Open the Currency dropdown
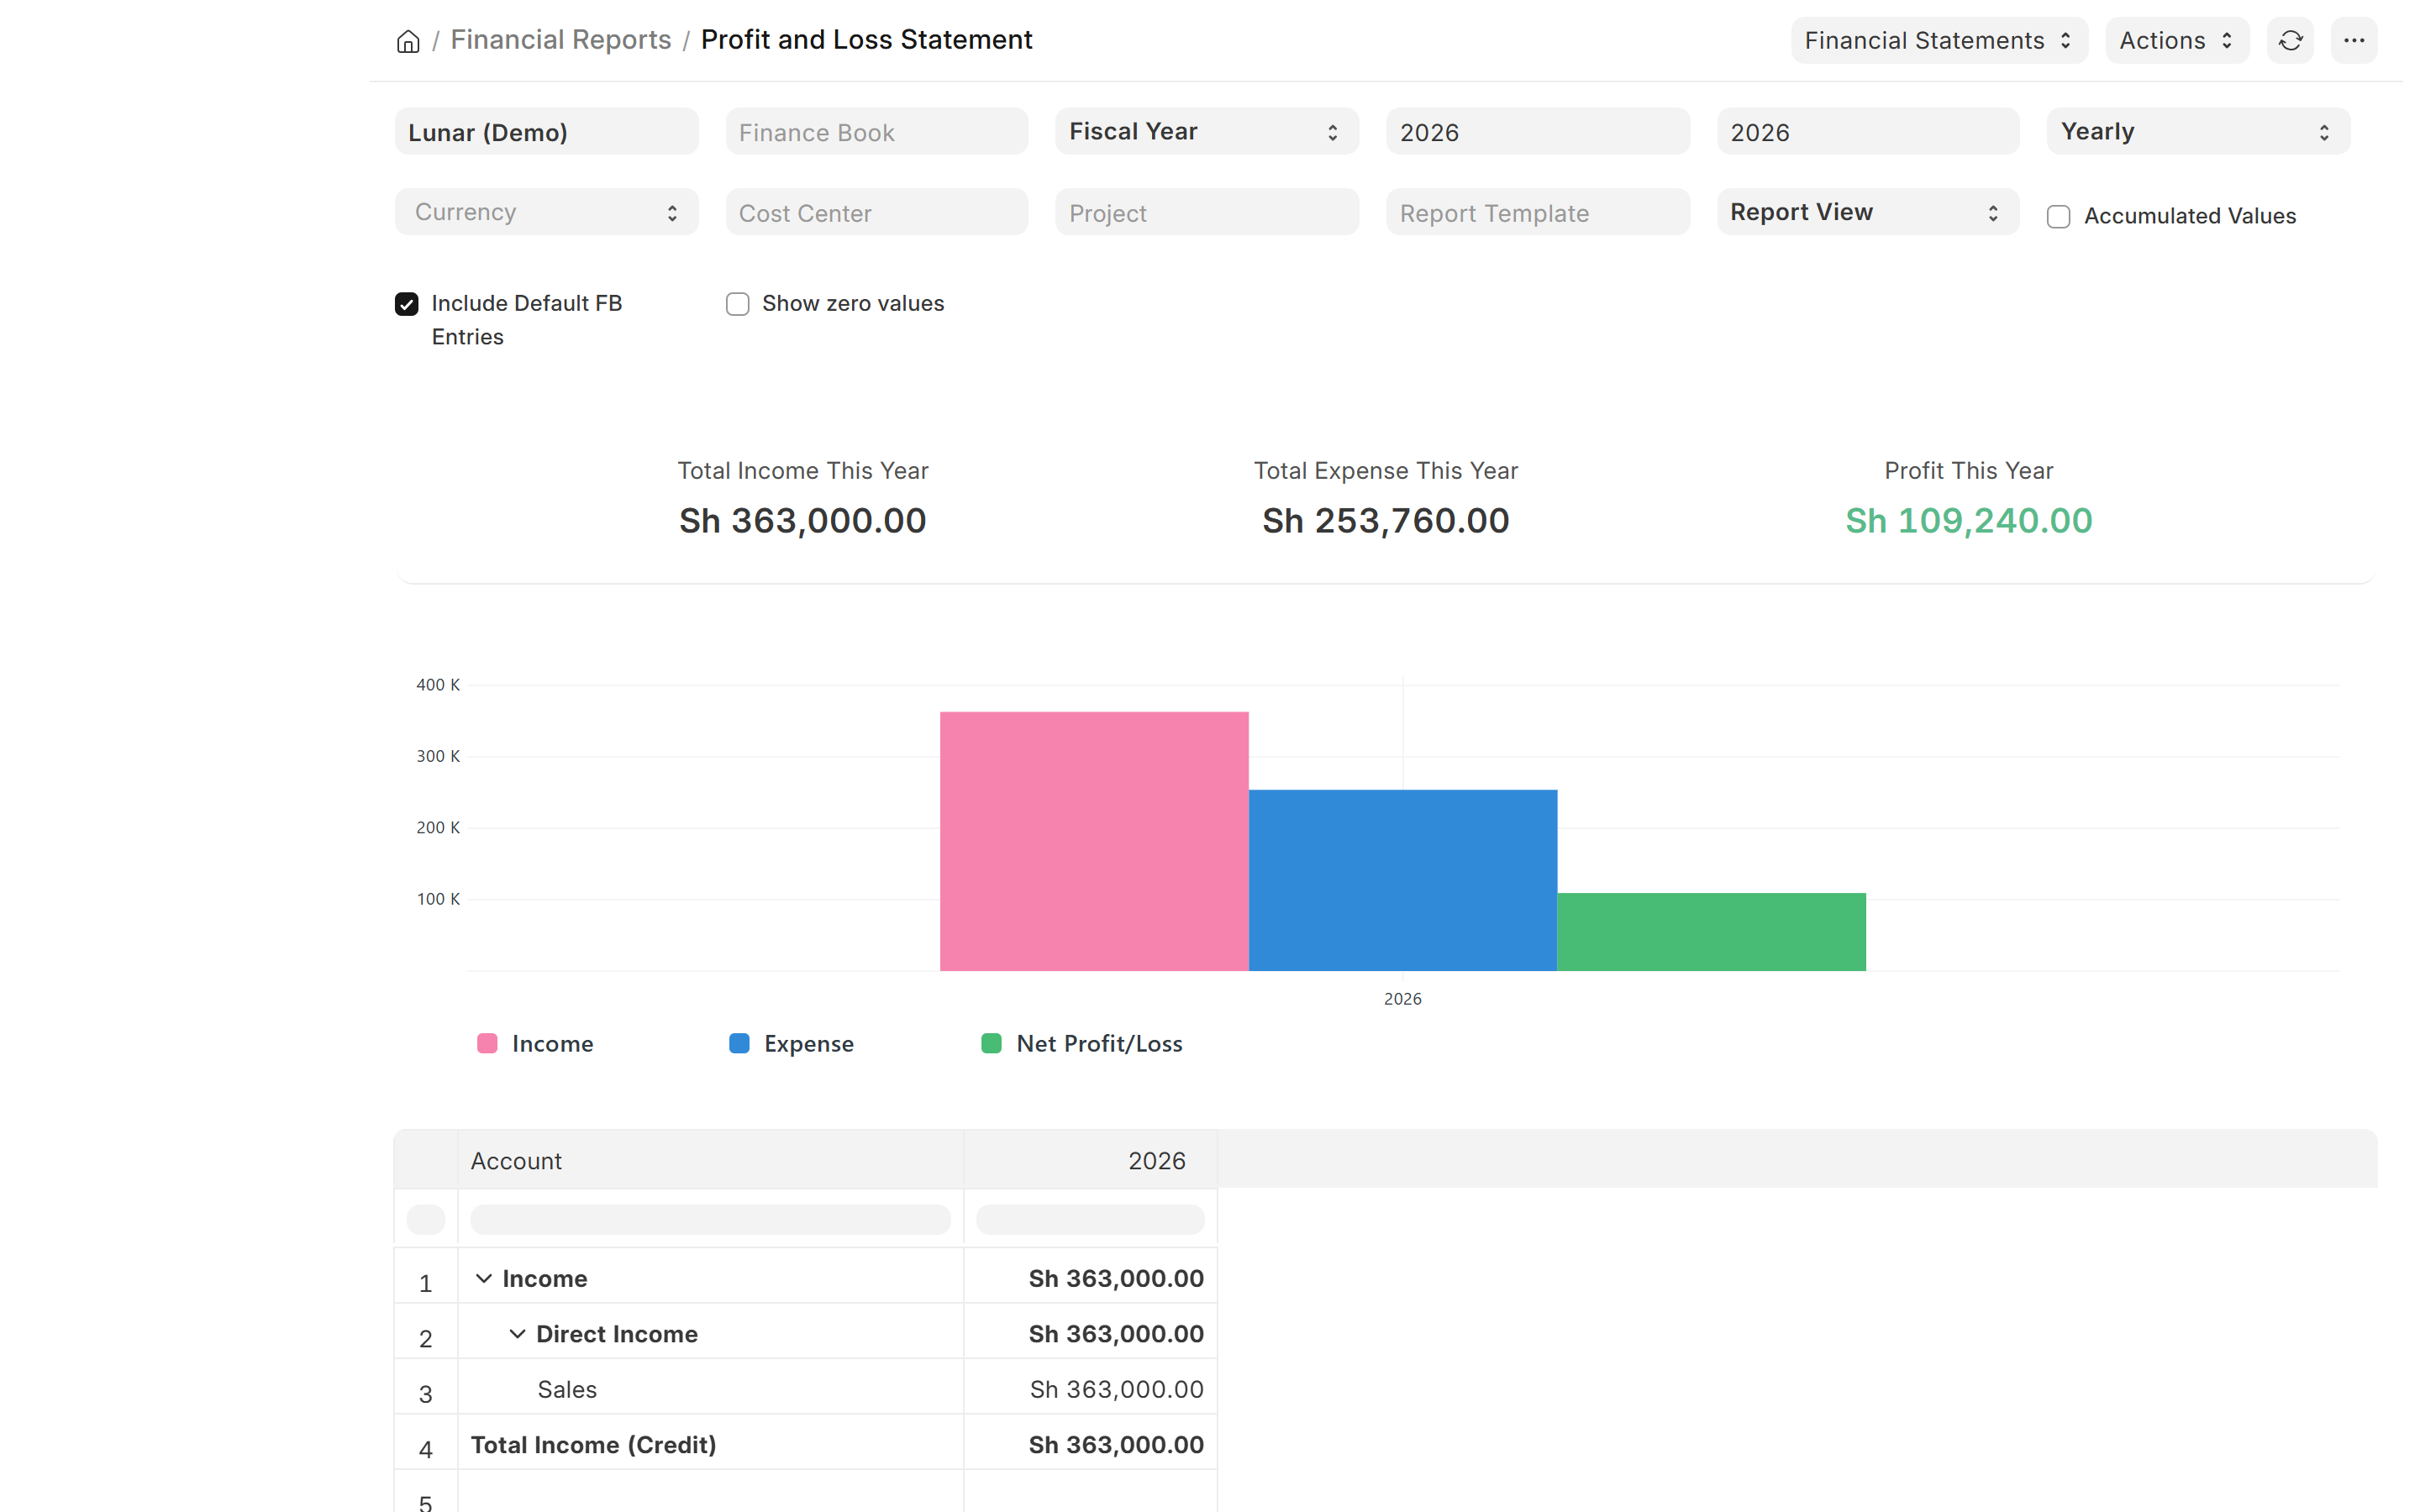The image size is (2420, 1512). [x=546, y=212]
